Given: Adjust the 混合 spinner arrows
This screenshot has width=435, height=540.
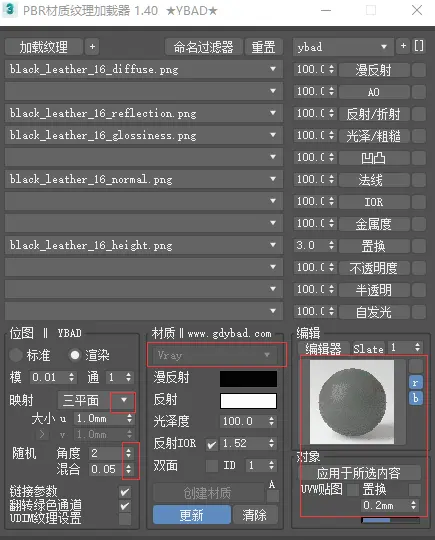Looking at the screenshot, I should [x=128, y=469].
